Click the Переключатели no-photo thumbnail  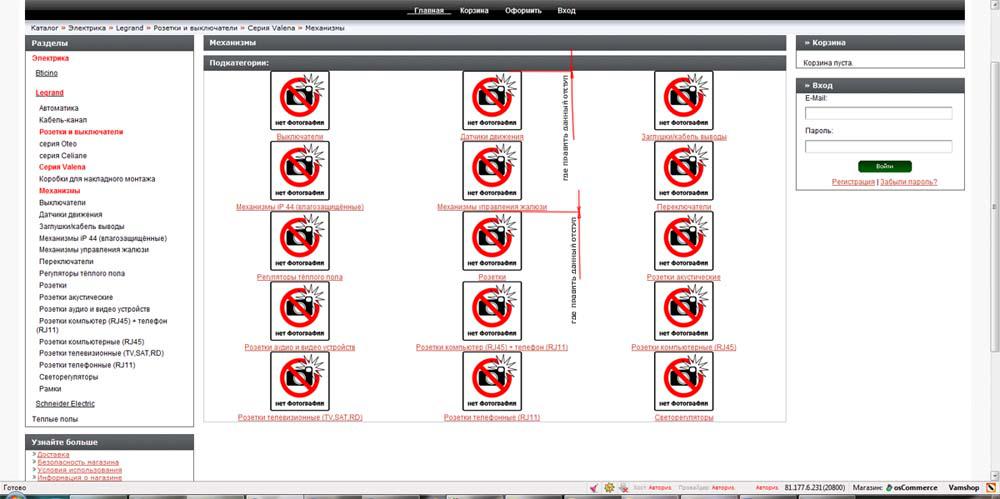683,170
